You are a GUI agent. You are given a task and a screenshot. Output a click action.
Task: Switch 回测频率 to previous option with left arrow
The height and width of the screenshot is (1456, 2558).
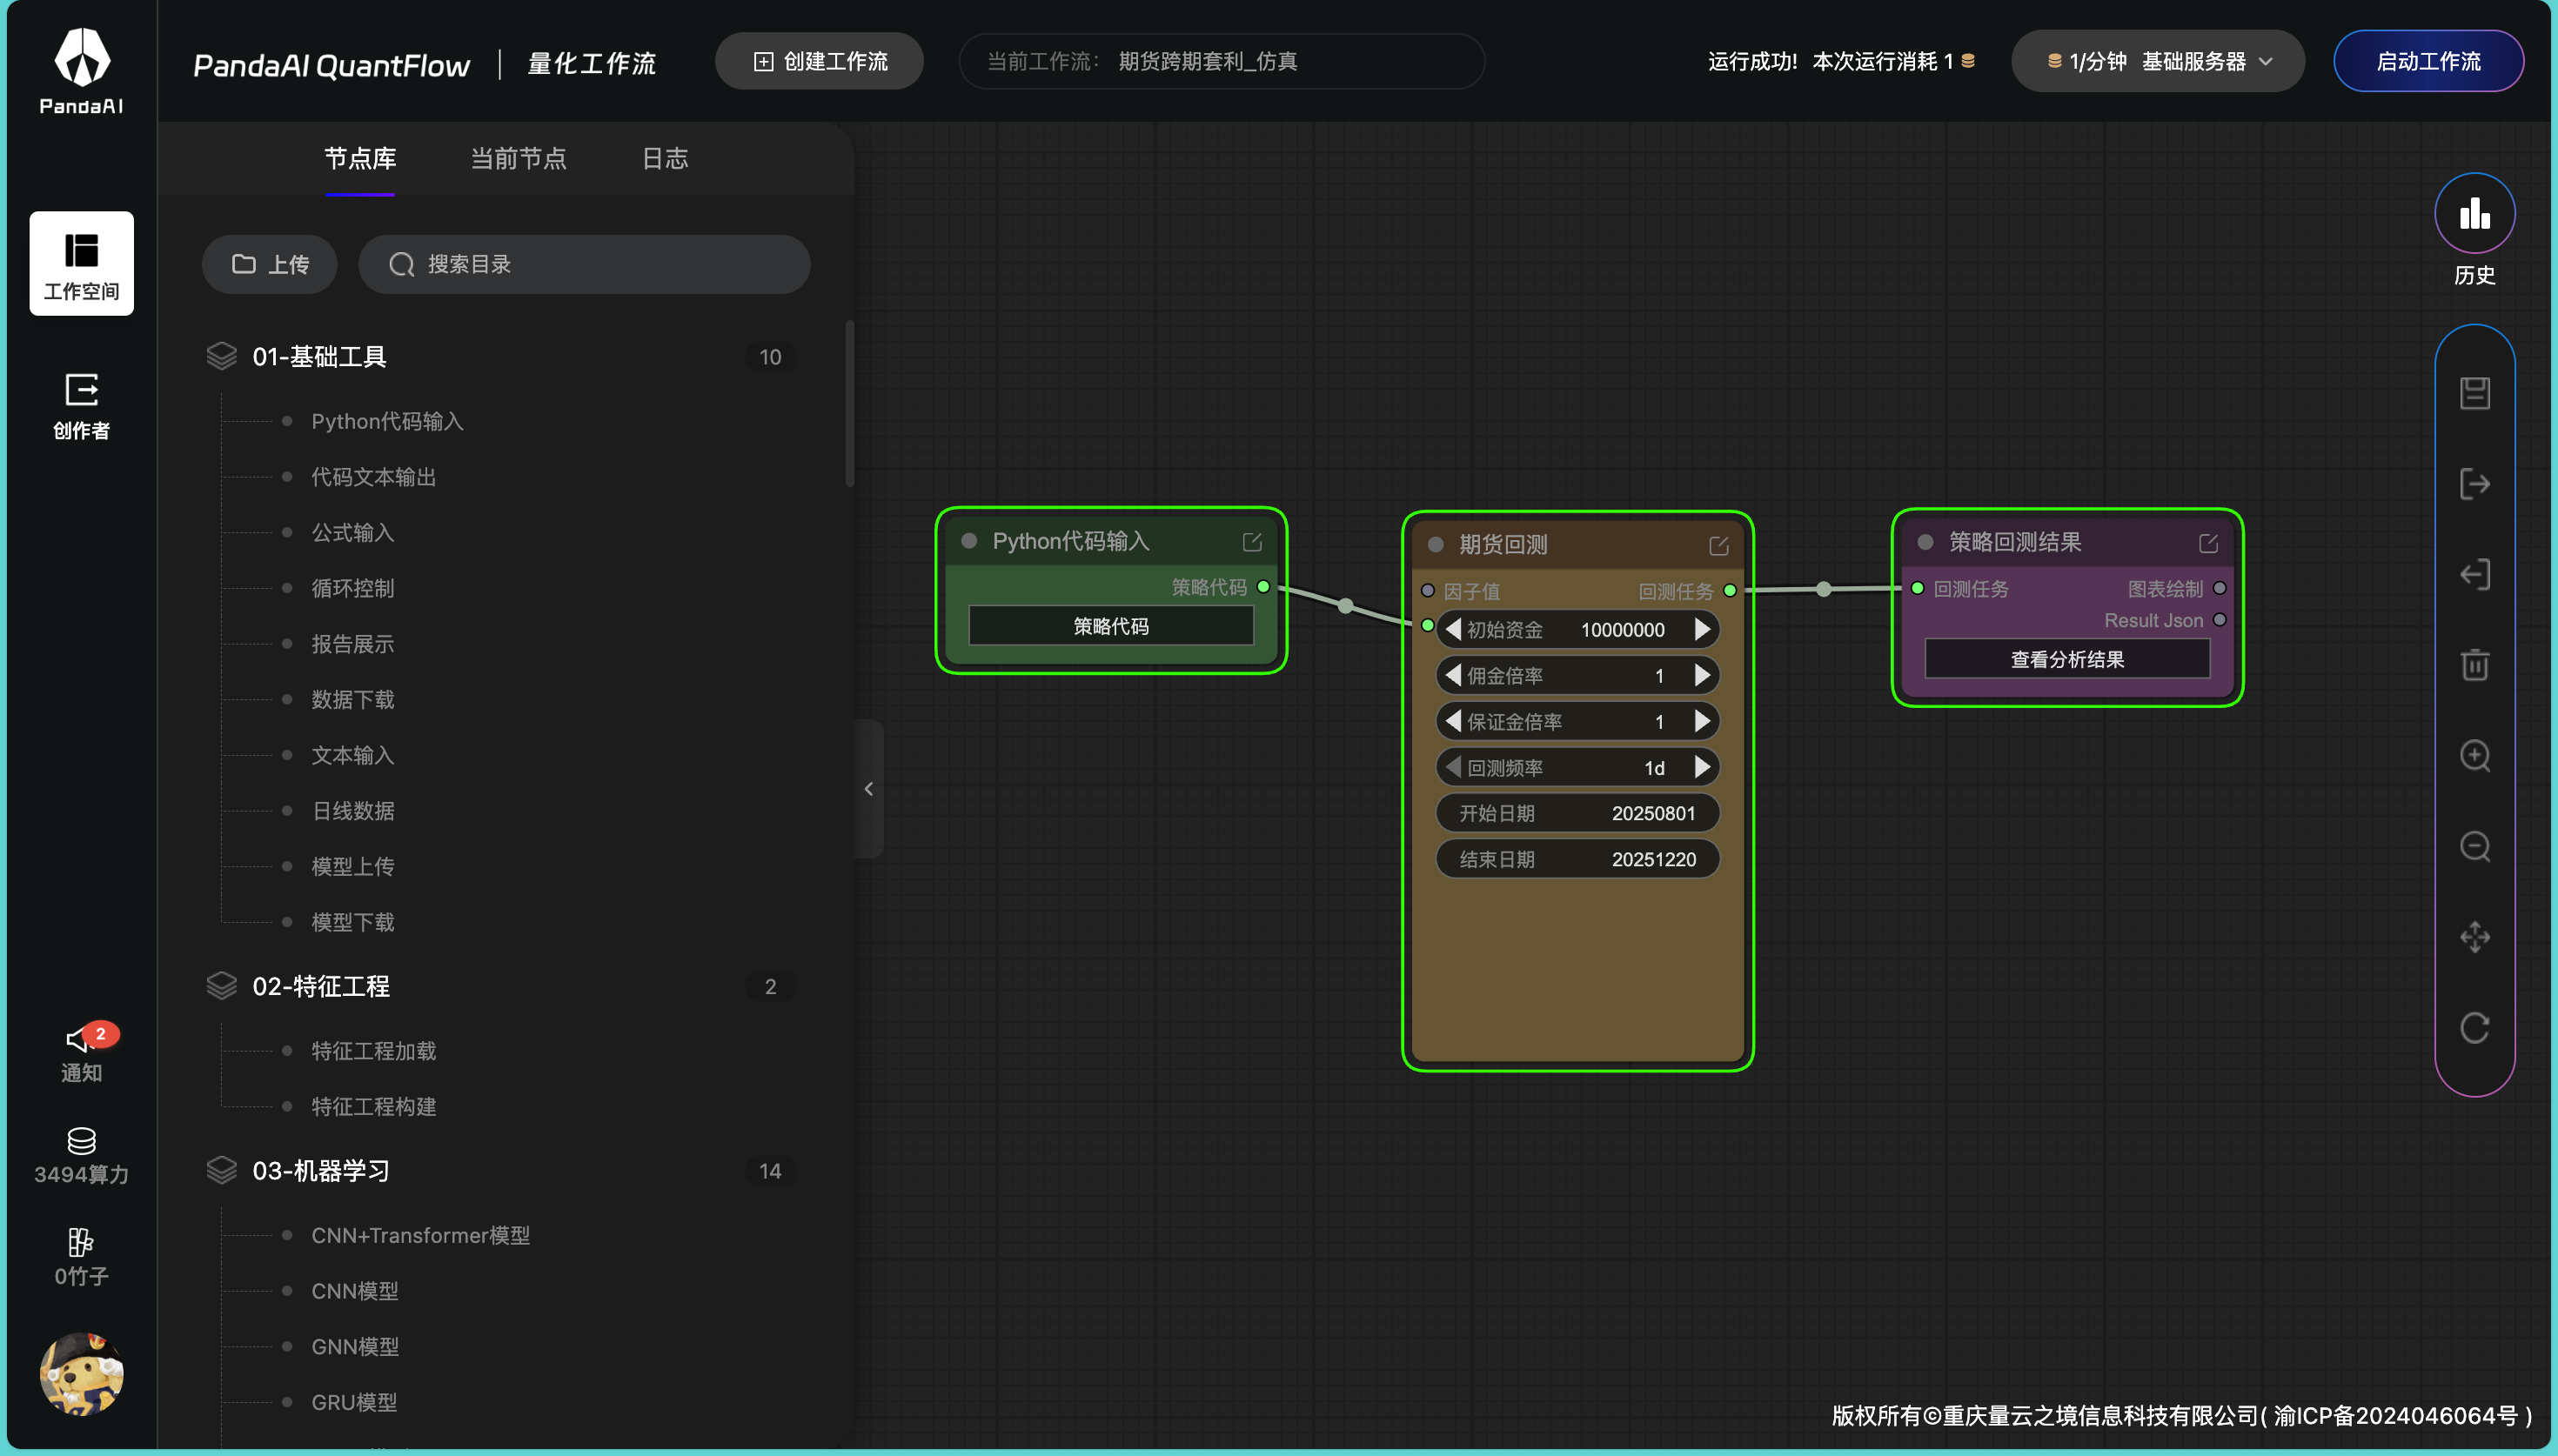pyautogui.click(x=1453, y=767)
